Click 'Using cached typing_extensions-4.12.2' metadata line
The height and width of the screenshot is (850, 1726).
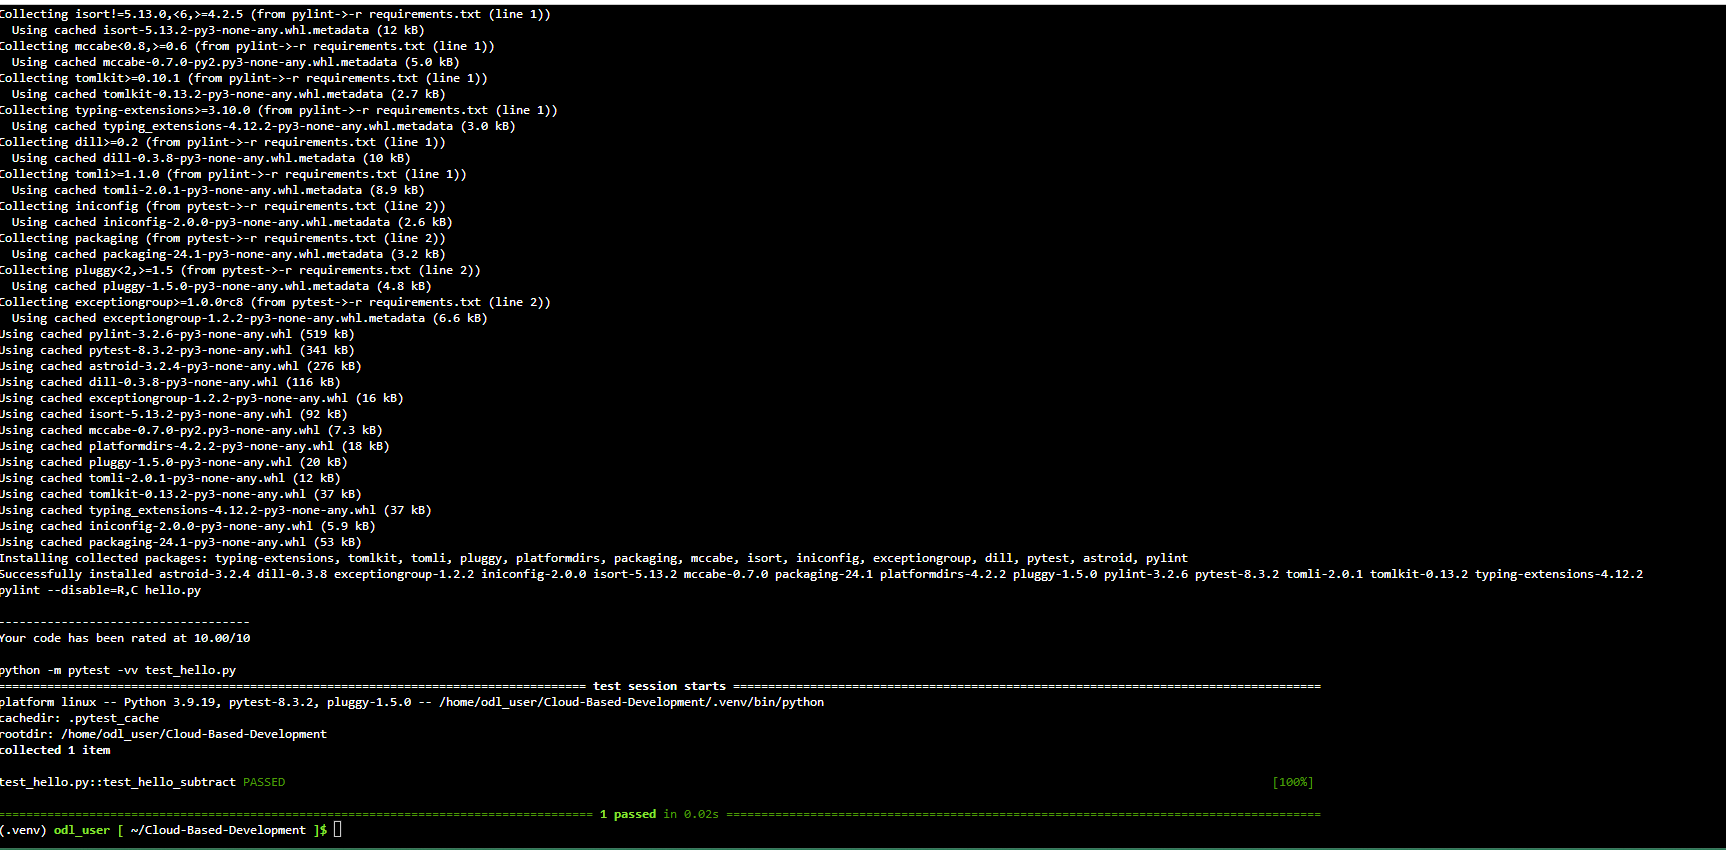click(x=264, y=126)
